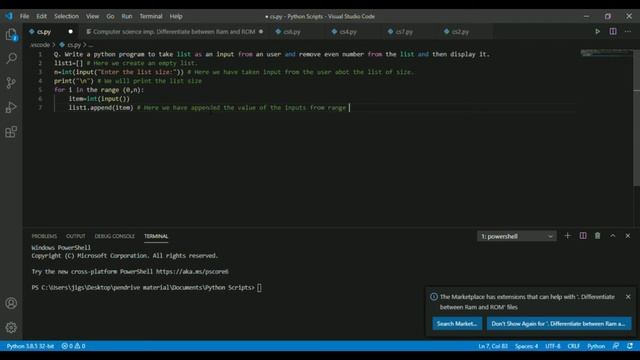The image size is (640, 360).
Task: Open the File menu
Action: point(24,16)
